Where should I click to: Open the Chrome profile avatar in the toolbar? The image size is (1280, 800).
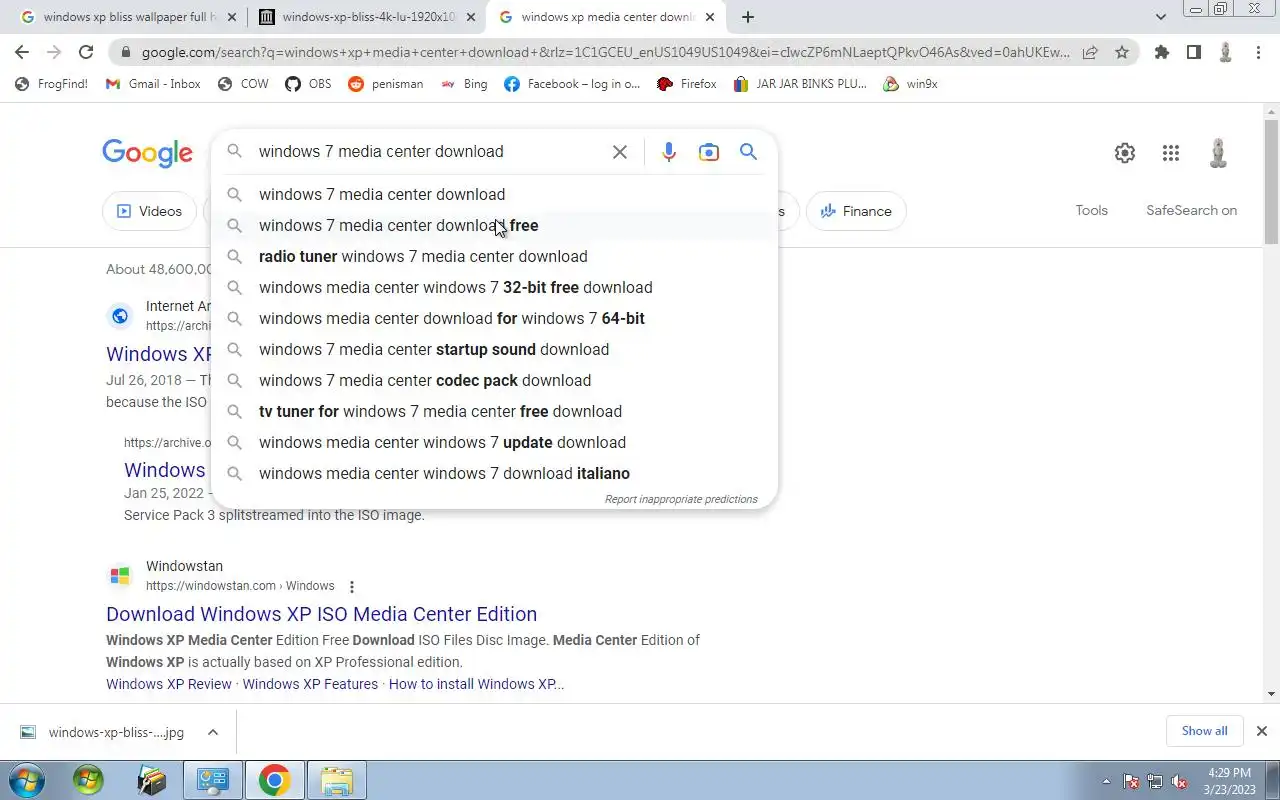[x=1225, y=52]
